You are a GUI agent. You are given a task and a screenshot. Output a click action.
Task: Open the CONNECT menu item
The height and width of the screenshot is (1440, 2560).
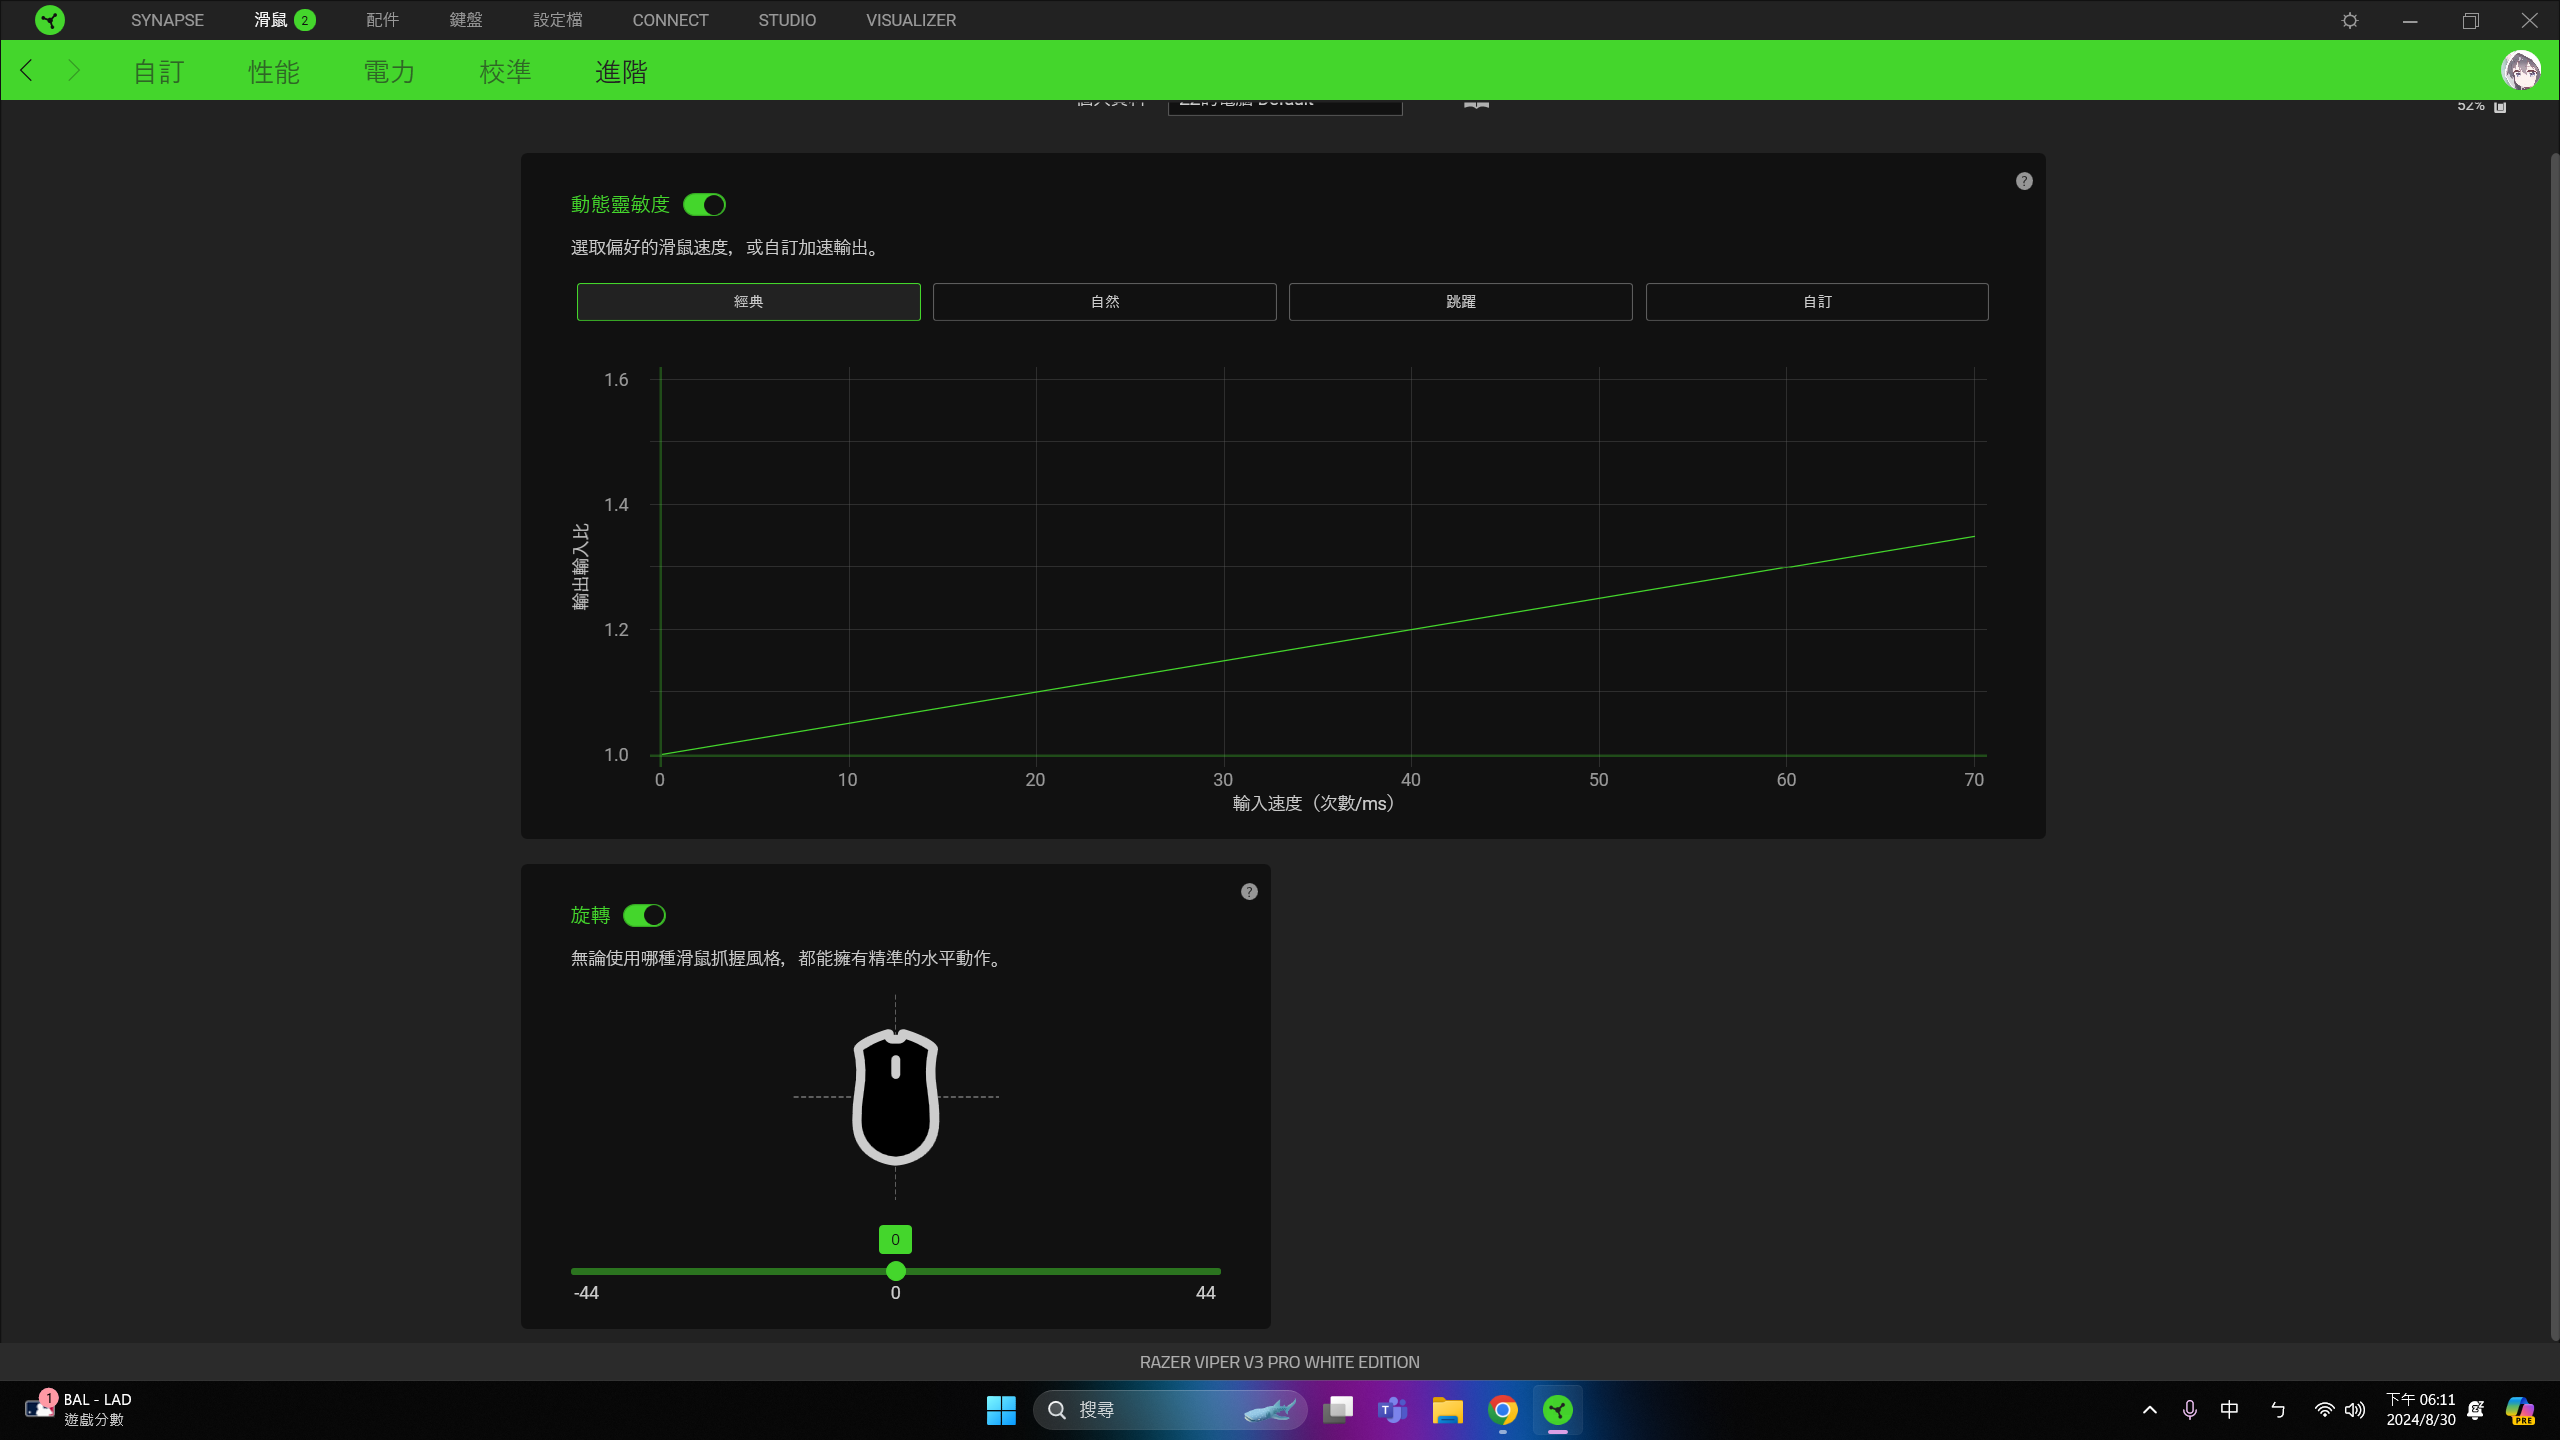[669, 20]
